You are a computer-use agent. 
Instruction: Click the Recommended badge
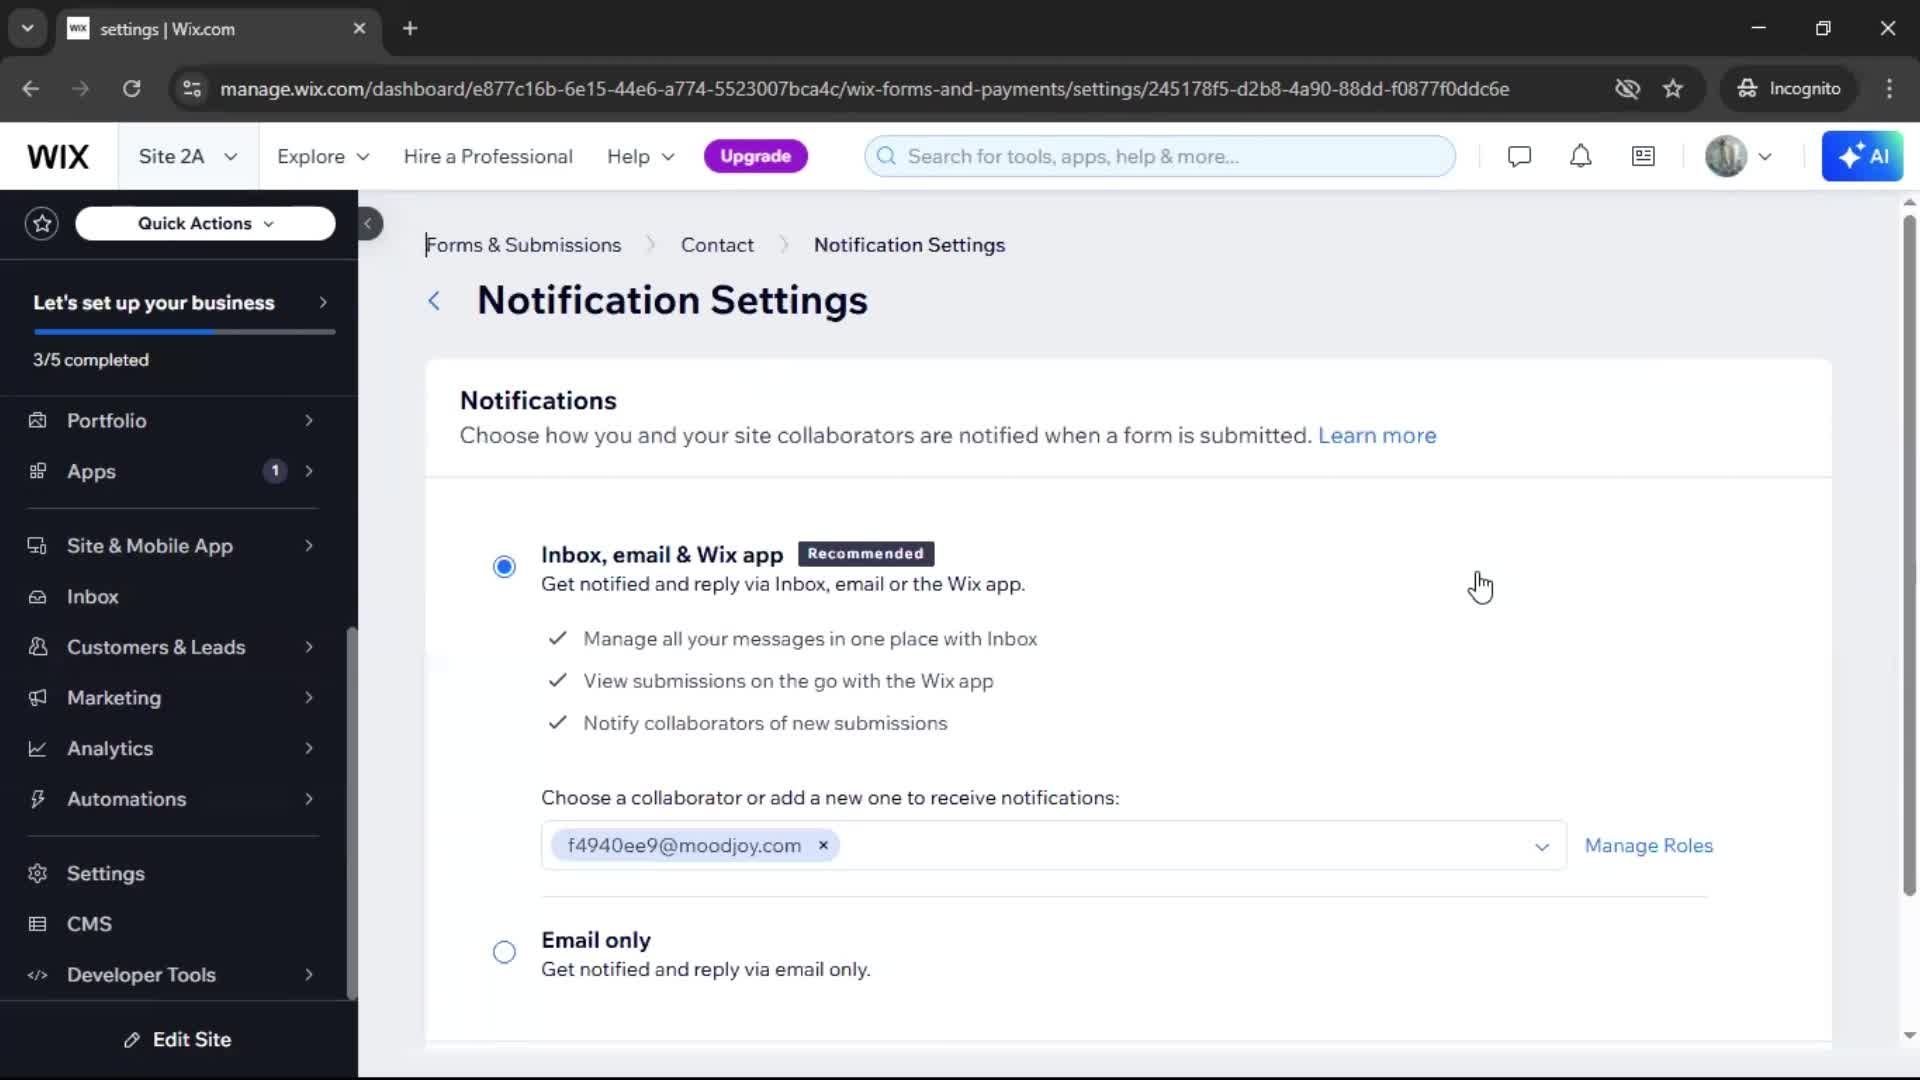[865, 554]
